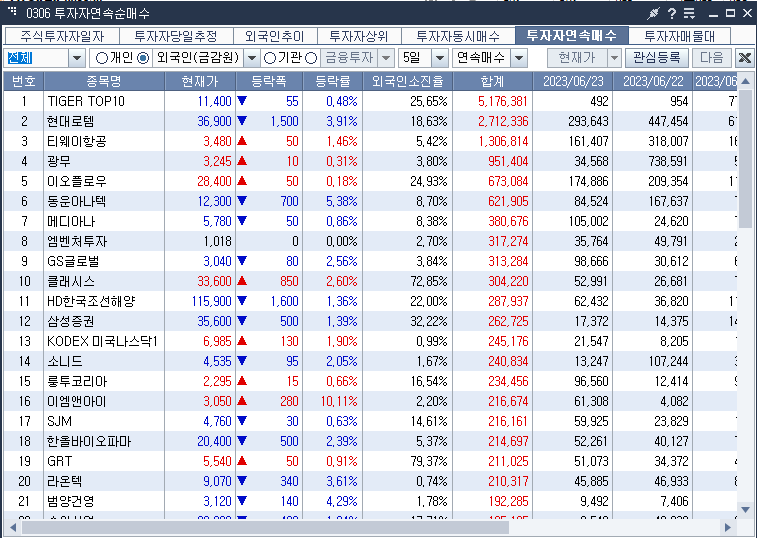
Task: Click the 등락률 column header
Action: 333,81
